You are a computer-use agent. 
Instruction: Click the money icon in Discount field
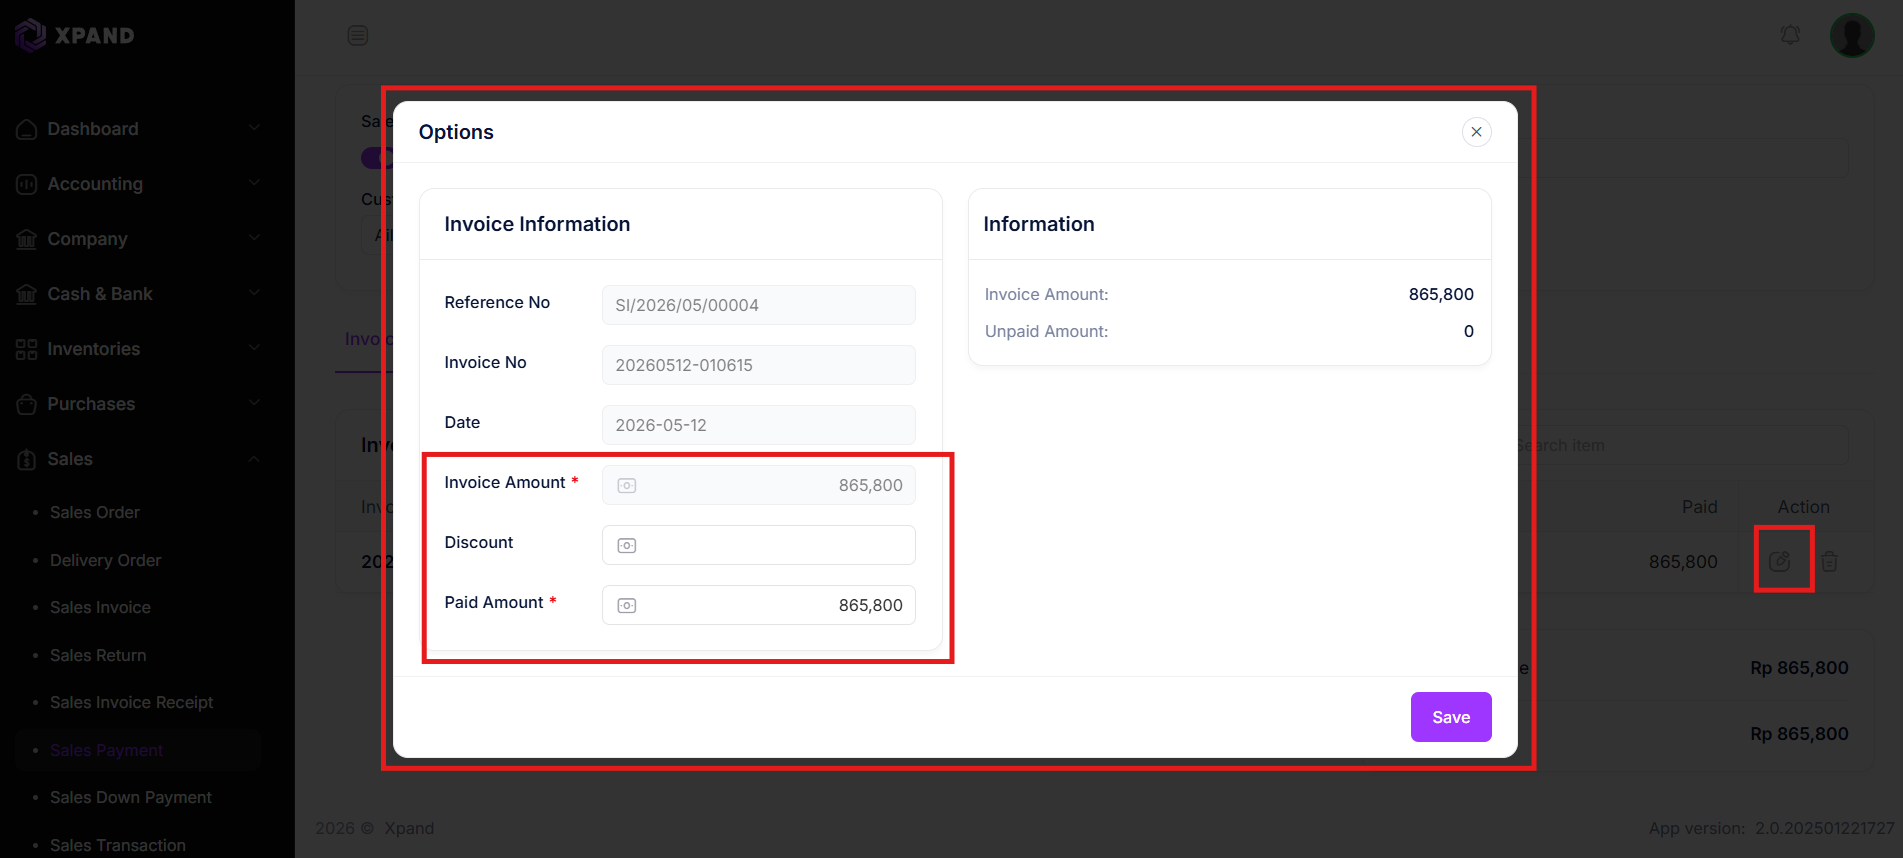[627, 546]
